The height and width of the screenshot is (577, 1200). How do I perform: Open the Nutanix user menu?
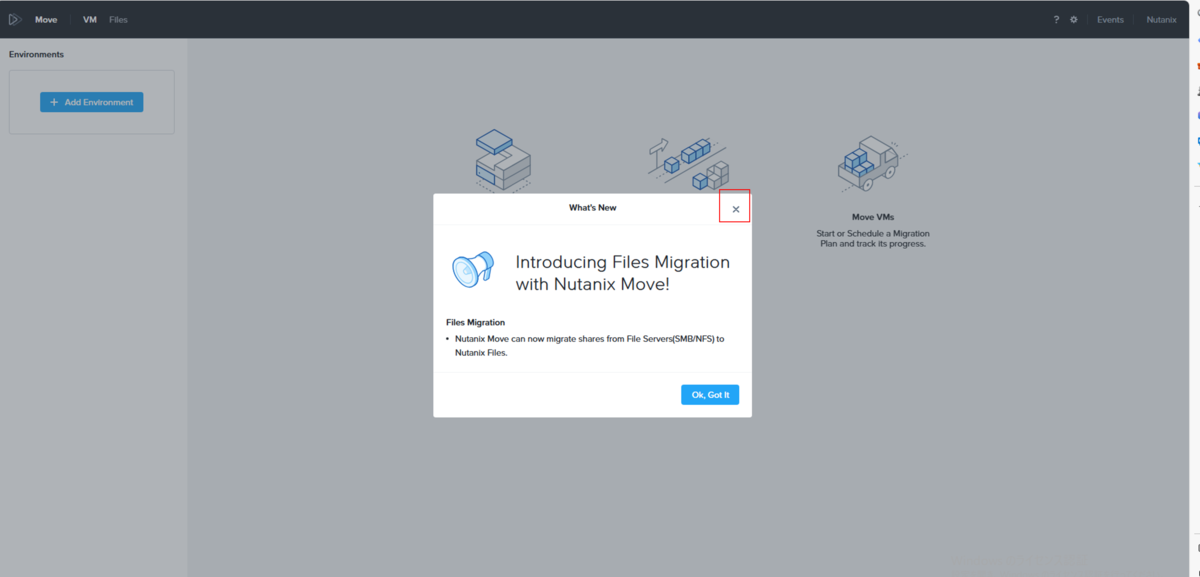(x=1161, y=20)
